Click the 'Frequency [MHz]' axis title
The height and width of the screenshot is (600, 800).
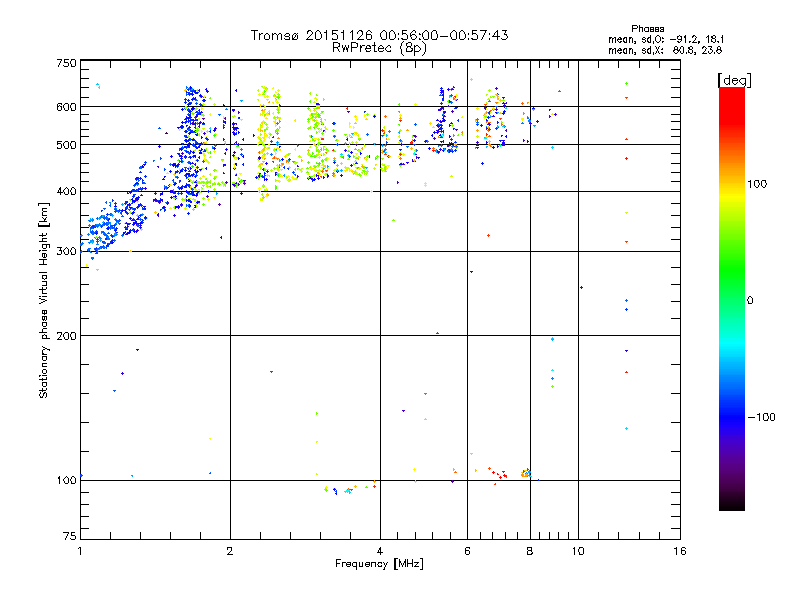(379, 564)
